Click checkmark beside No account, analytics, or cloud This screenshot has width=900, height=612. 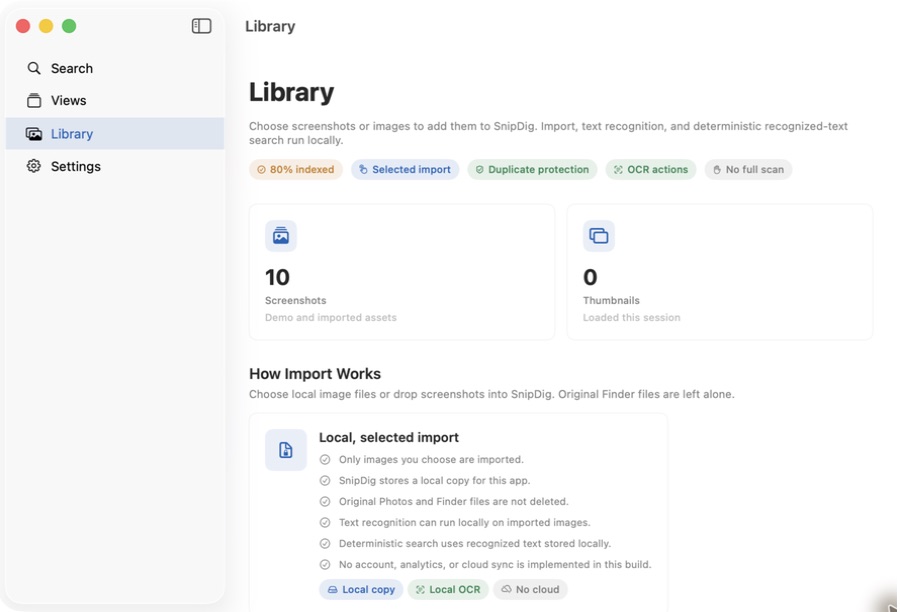point(325,564)
